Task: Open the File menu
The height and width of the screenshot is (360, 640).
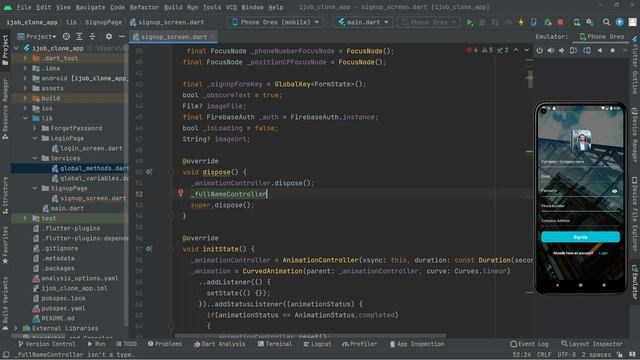Action: 24,7
